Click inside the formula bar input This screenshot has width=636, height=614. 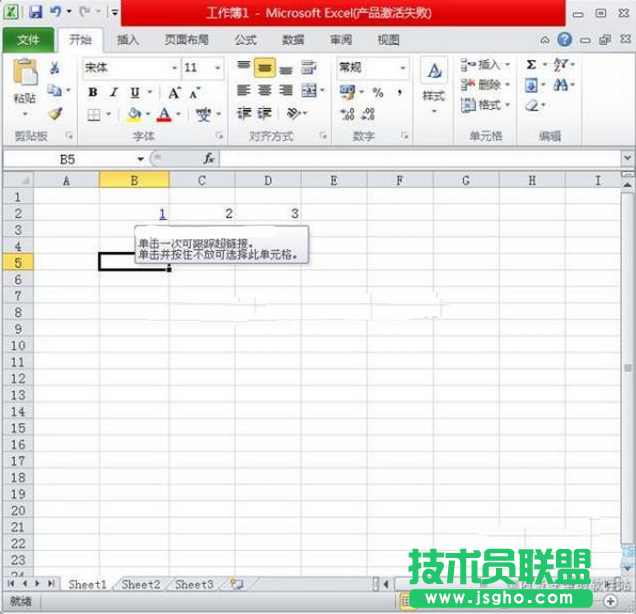pyautogui.click(x=420, y=158)
